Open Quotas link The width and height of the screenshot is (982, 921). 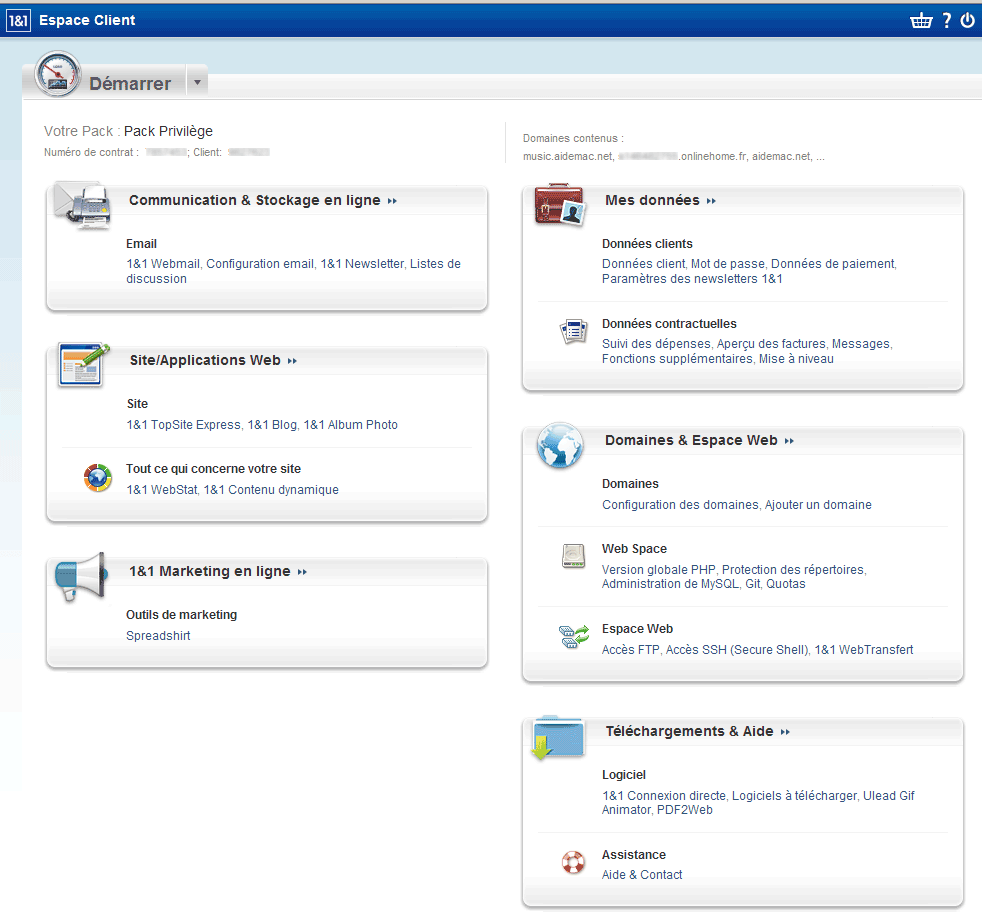pyautogui.click(x=786, y=584)
